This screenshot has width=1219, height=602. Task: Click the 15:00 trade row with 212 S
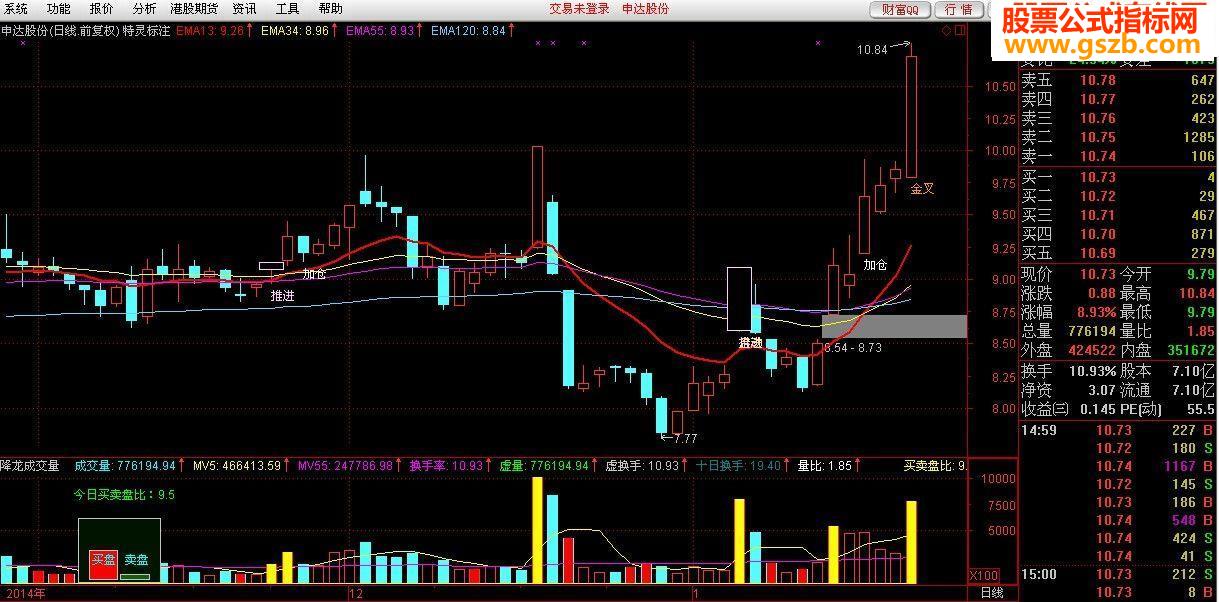tap(1118, 574)
